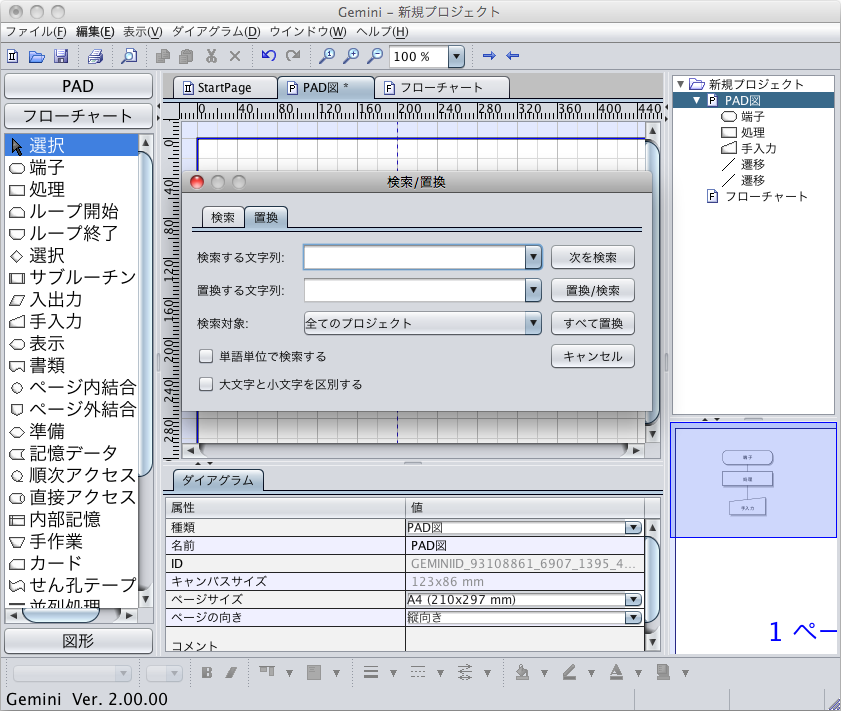Viewport: 841px width, 711px height.
Task: Select the diamond 選択 decision shape
Action: coord(72,255)
